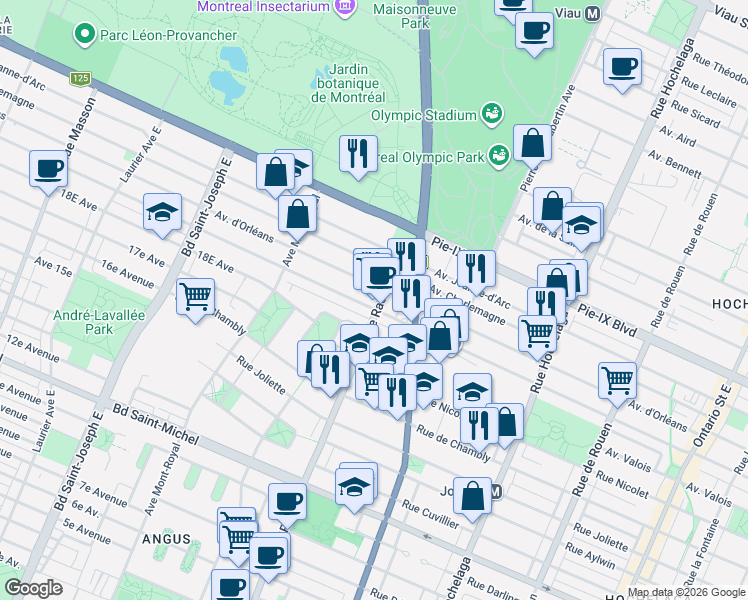Click the cafe marker at the bottom edge

coord(230,586)
